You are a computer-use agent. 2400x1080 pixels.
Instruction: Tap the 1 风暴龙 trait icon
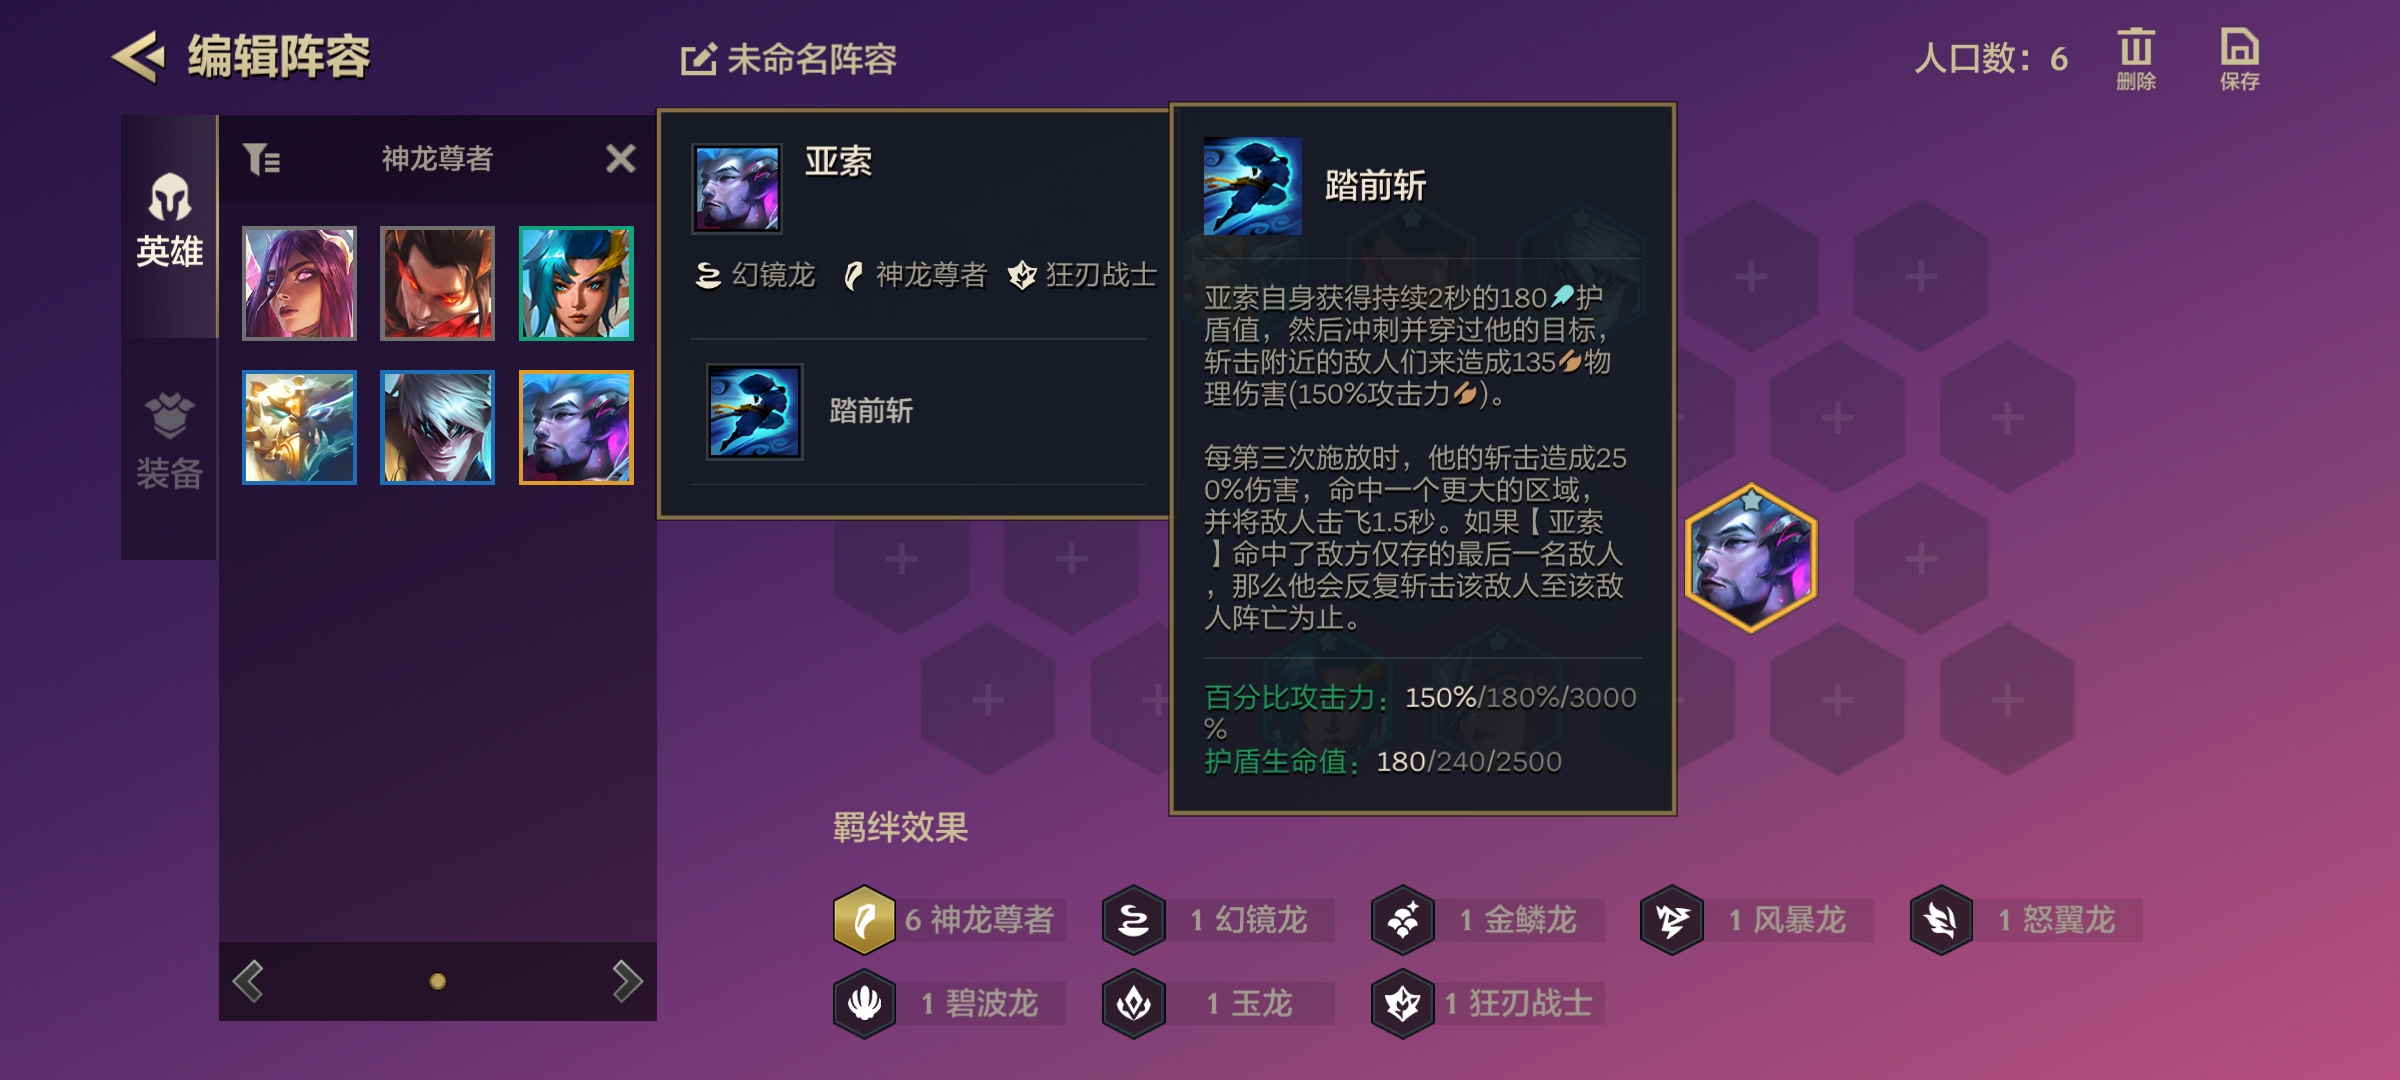pos(1672,920)
